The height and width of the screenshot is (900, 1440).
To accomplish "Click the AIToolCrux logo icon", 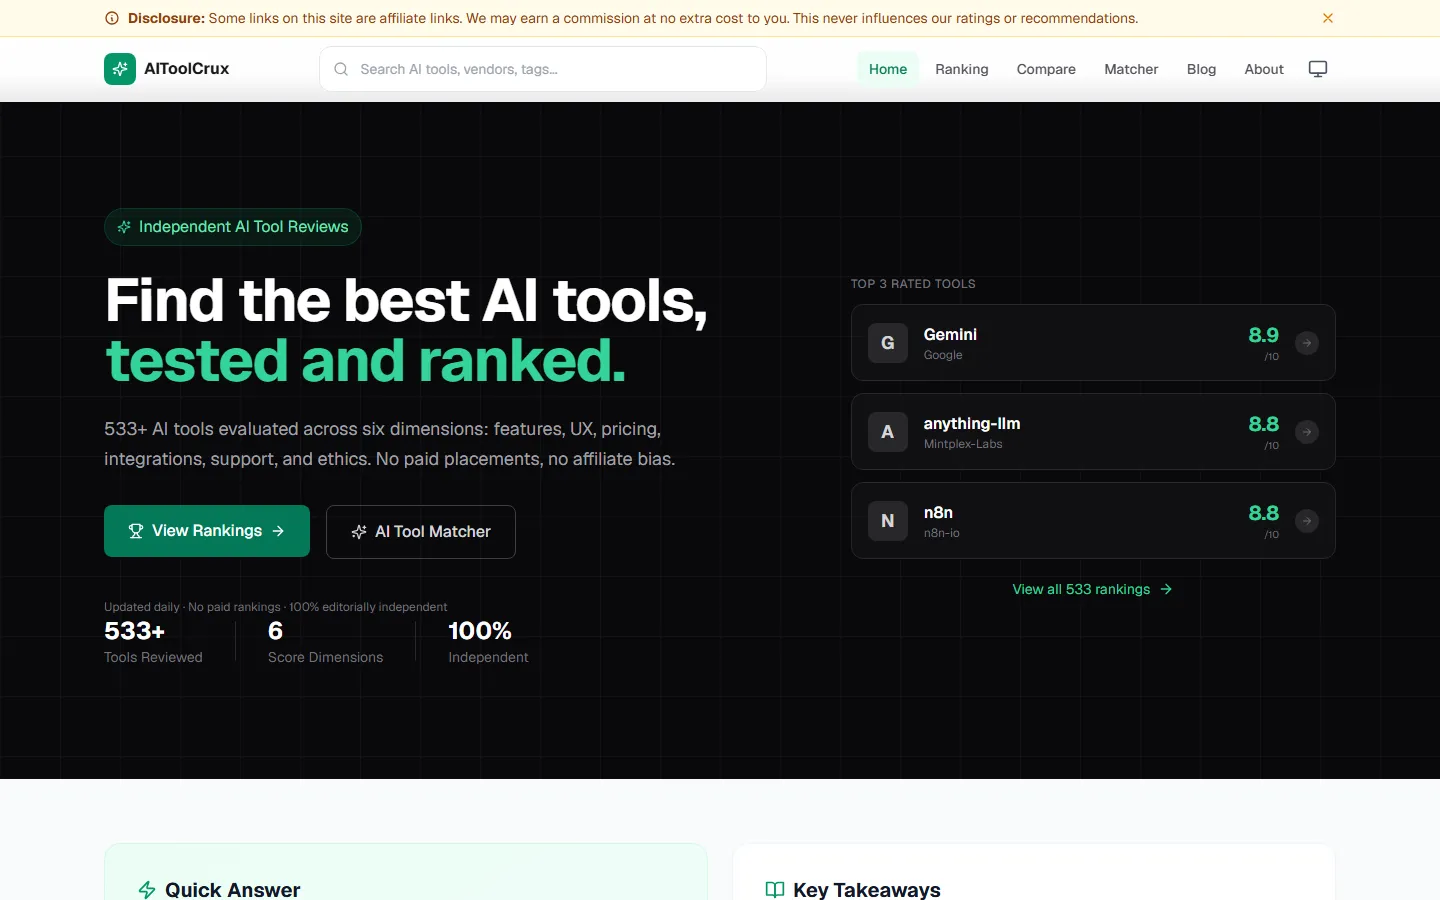I will click(120, 69).
